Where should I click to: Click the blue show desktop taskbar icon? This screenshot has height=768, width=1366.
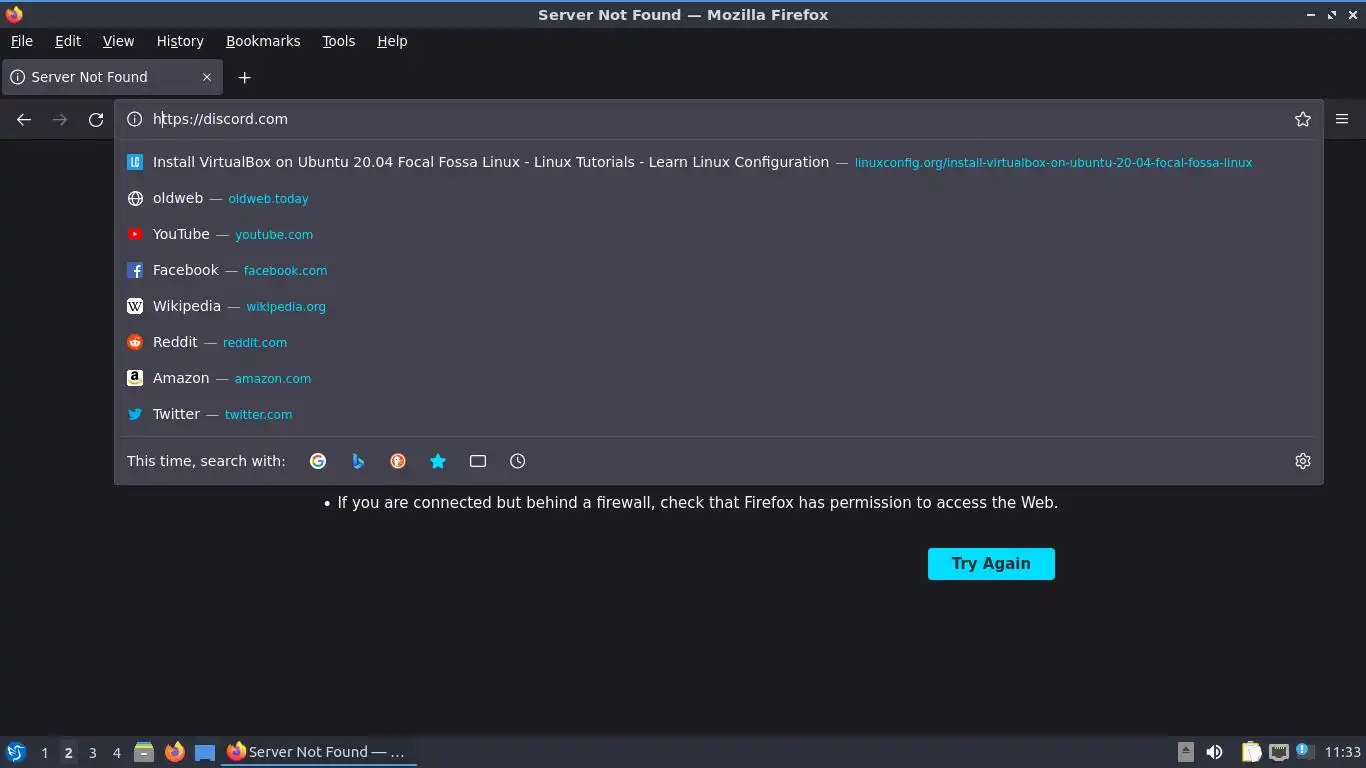click(205, 752)
